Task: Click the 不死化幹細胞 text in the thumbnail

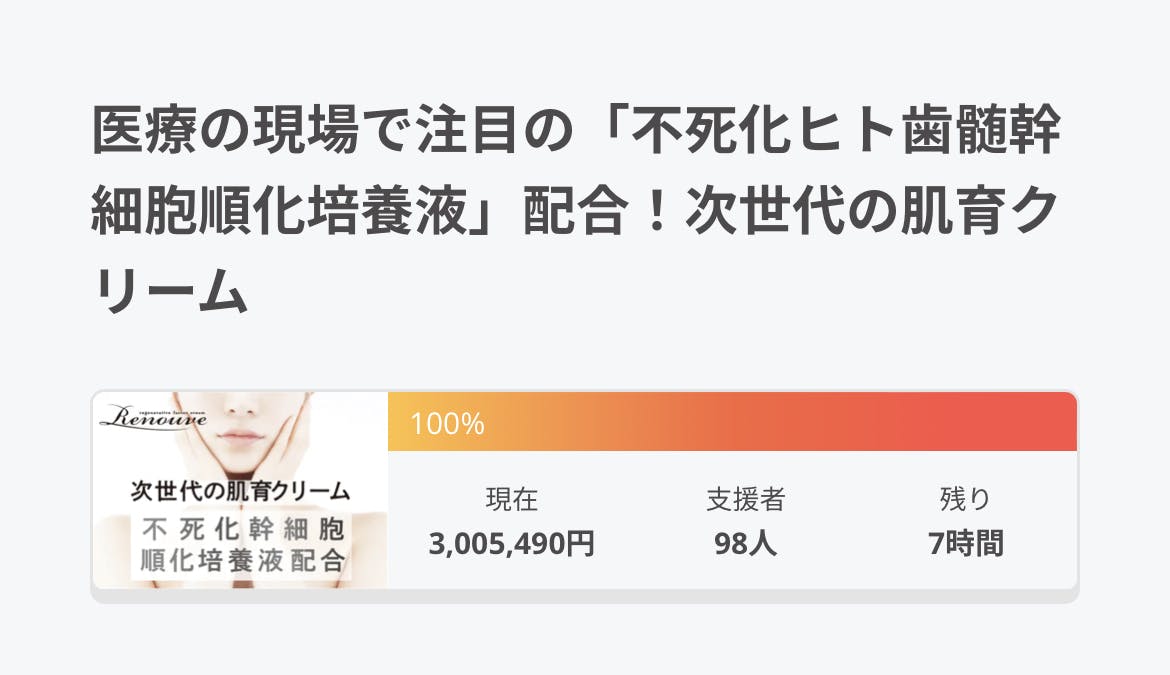Action: pyautogui.click(x=240, y=528)
